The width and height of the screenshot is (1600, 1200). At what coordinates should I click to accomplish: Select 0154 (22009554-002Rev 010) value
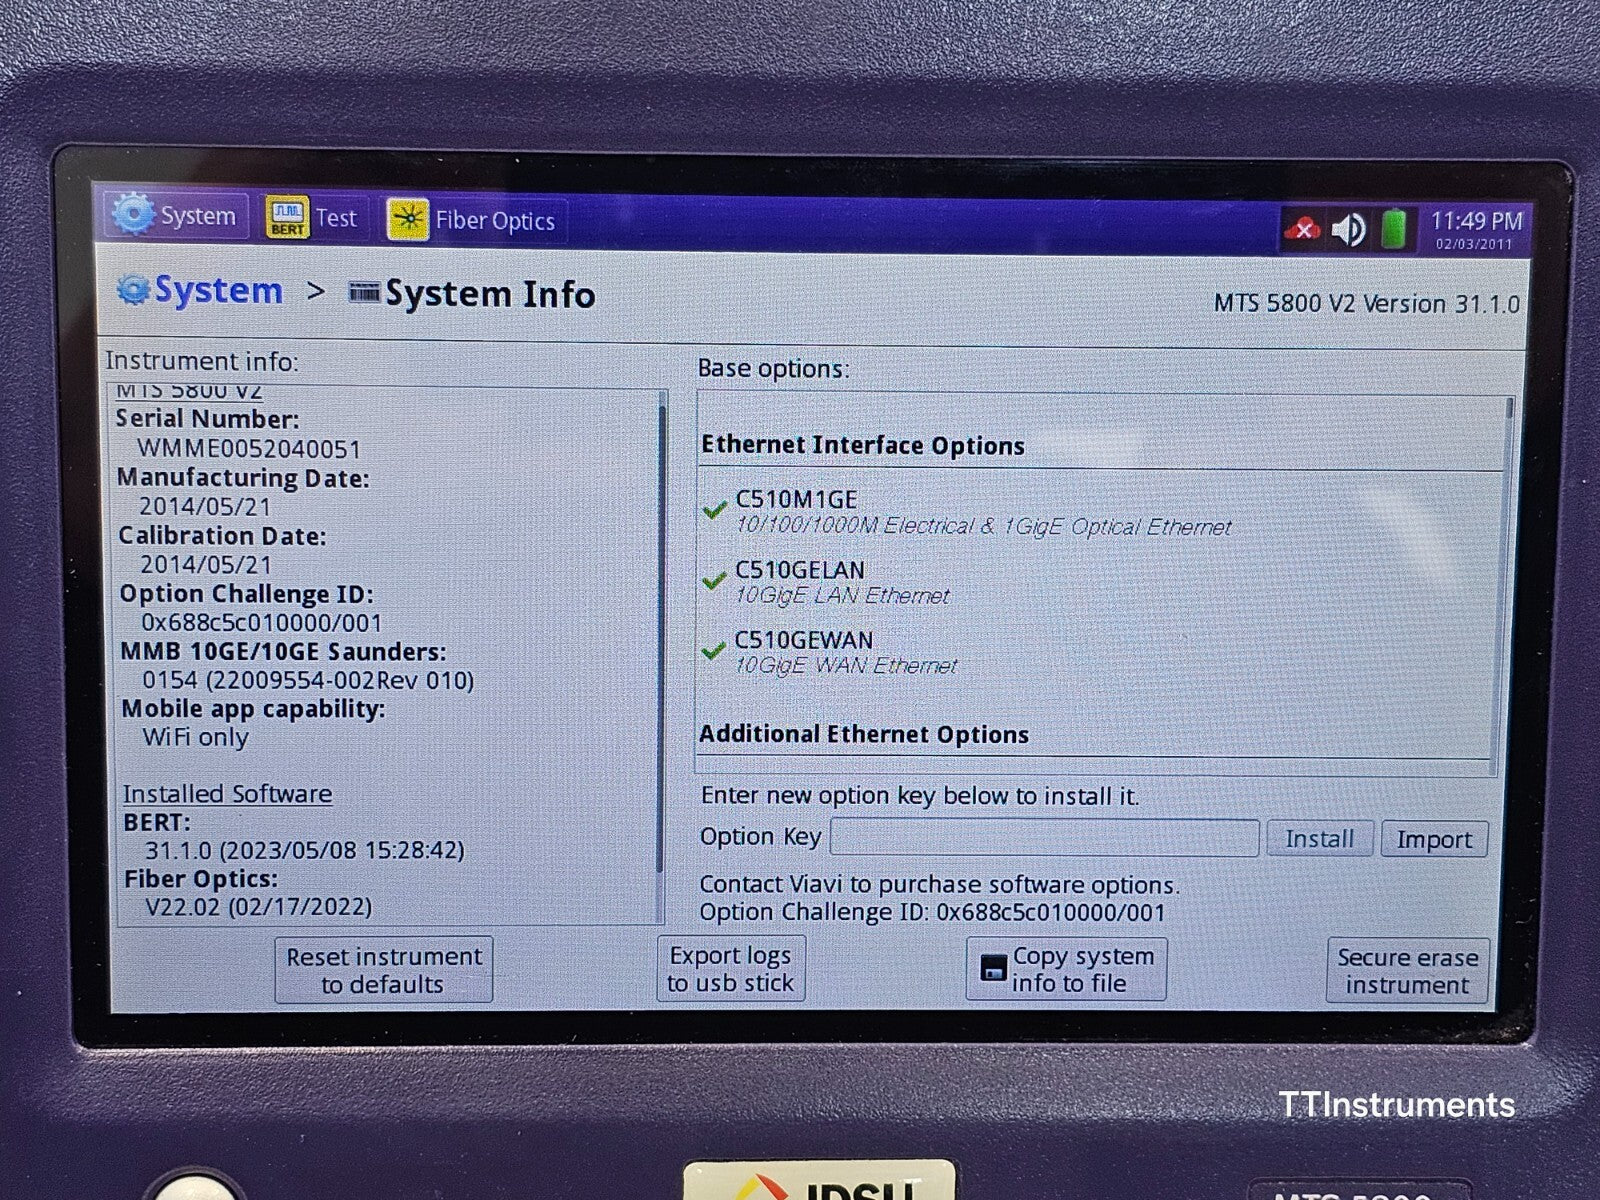pos(308,681)
